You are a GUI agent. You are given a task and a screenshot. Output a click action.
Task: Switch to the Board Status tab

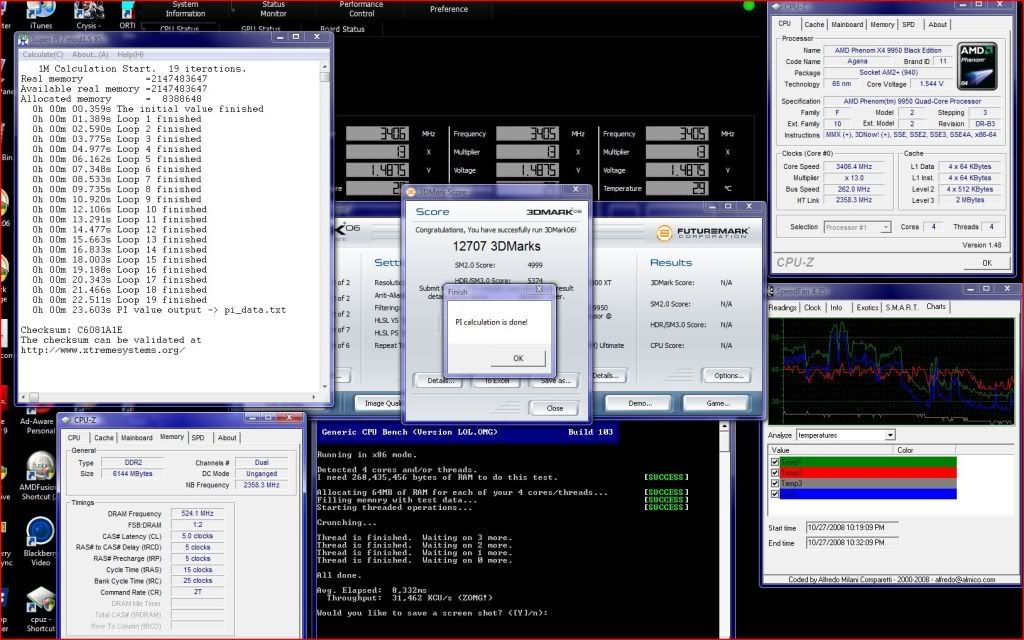coord(342,29)
